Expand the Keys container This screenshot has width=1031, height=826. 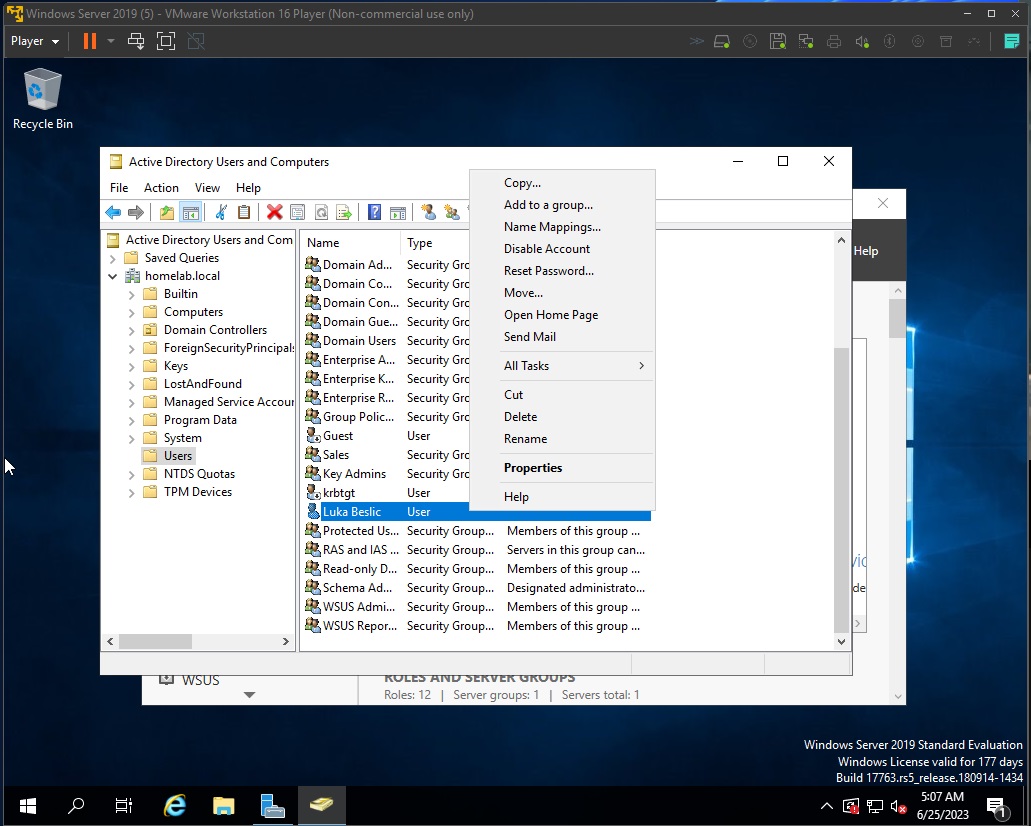pos(132,366)
